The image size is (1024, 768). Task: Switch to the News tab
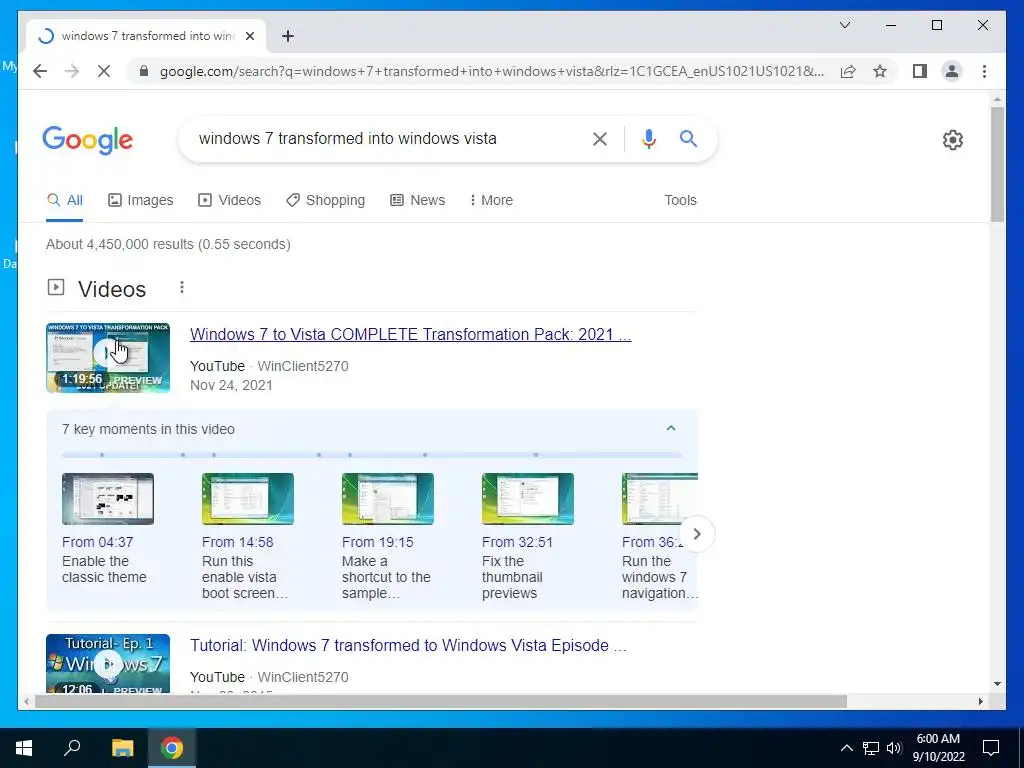[x=417, y=200]
